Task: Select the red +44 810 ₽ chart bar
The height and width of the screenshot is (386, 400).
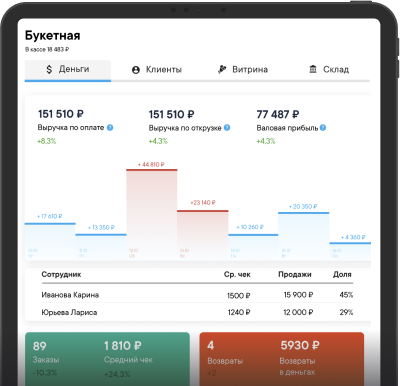Action: pyautogui.click(x=152, y=215)
